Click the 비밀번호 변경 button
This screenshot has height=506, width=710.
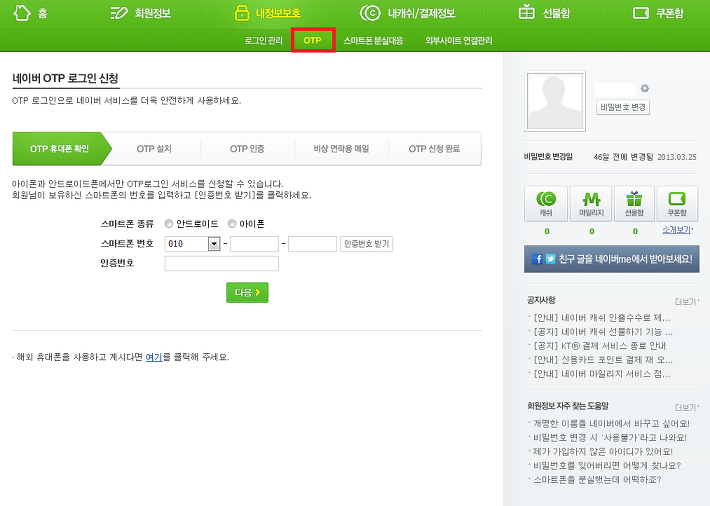623,107
